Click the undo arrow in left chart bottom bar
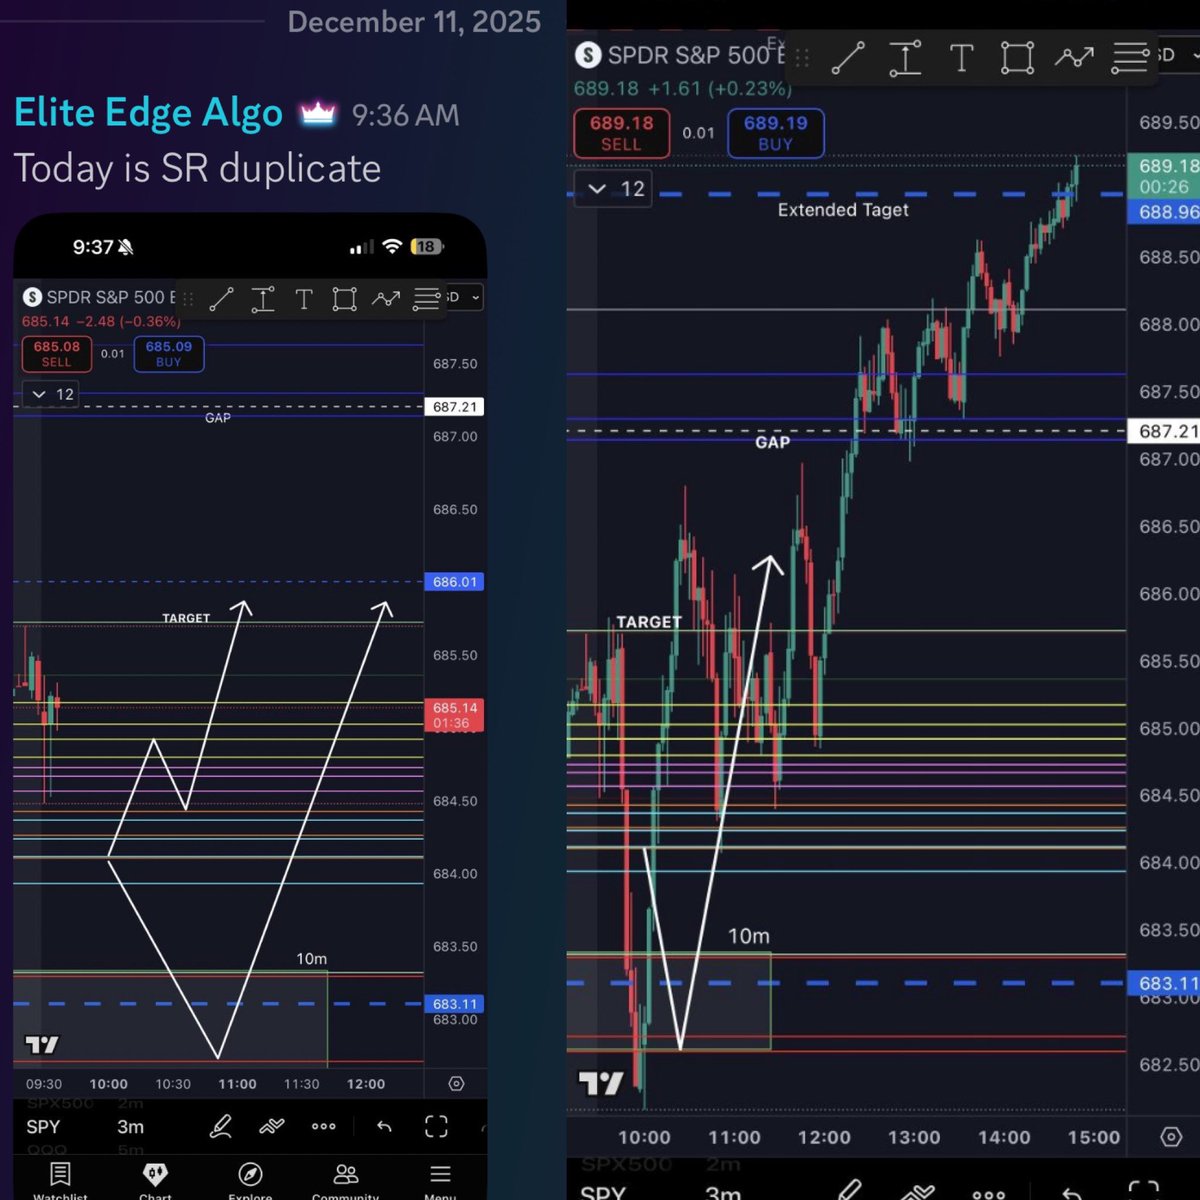 (x=384, y=1127)
